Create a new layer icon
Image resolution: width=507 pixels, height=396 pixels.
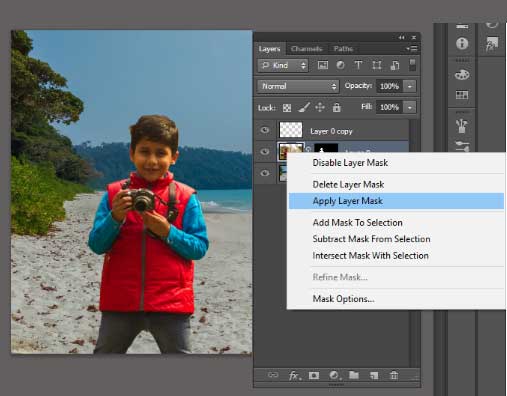[374, 376]
